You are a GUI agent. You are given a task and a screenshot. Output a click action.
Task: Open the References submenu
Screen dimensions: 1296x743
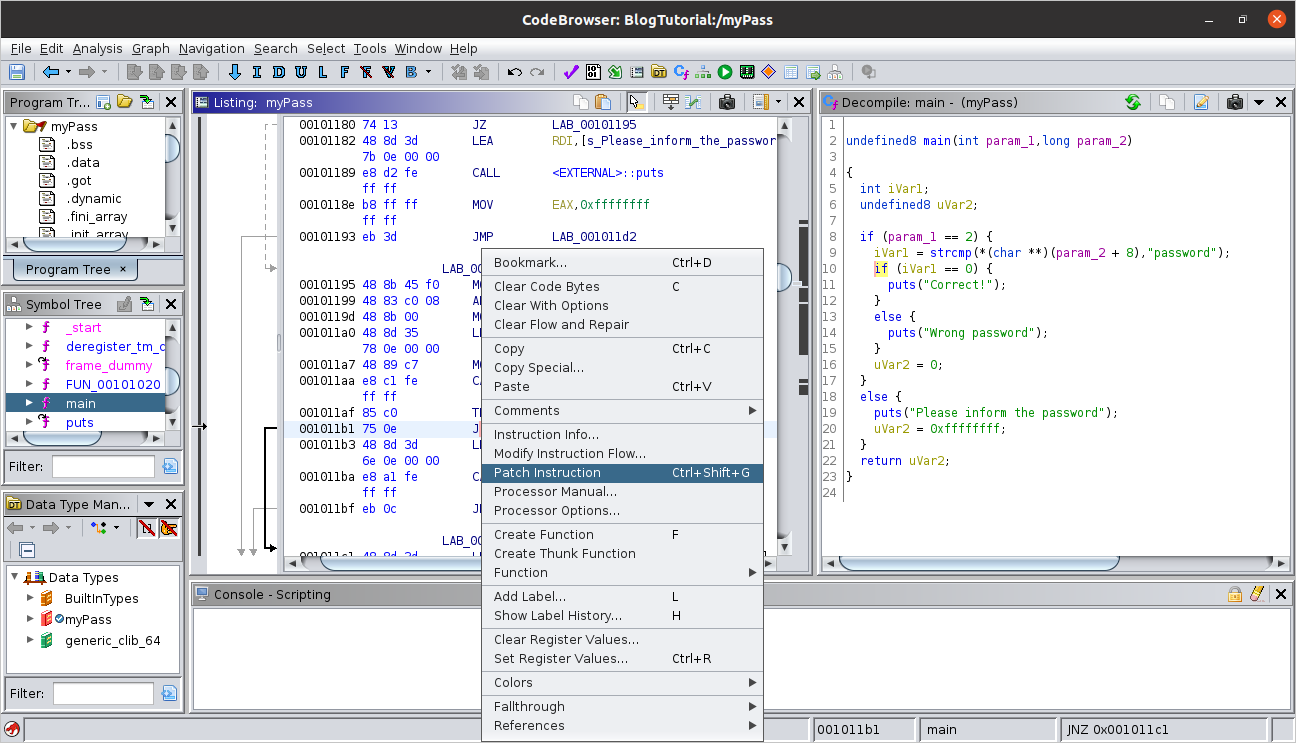click(622, 725)
